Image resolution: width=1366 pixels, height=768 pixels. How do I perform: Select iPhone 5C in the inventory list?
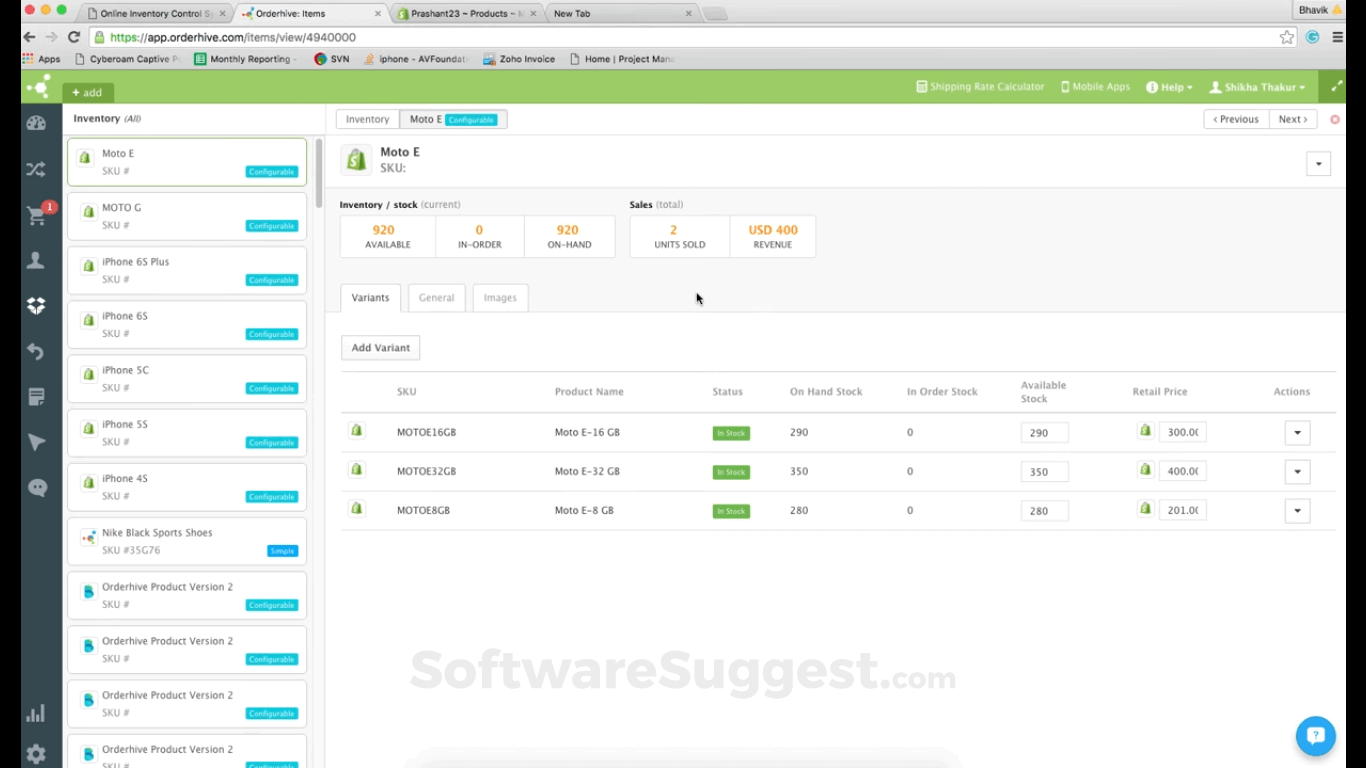click(187, 378)
